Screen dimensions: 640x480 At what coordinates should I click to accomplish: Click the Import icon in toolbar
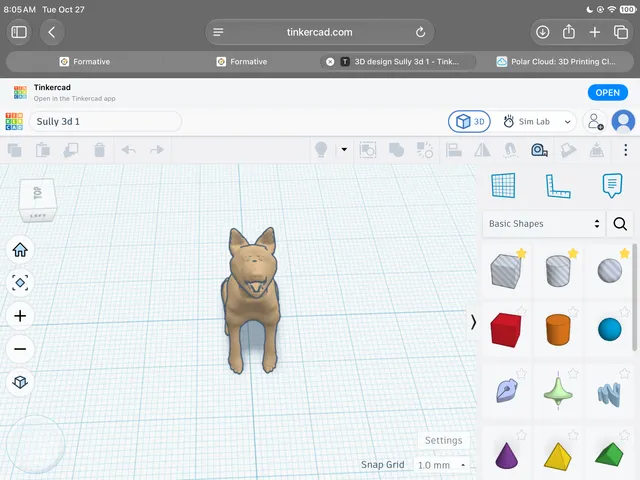pos(568,150)
